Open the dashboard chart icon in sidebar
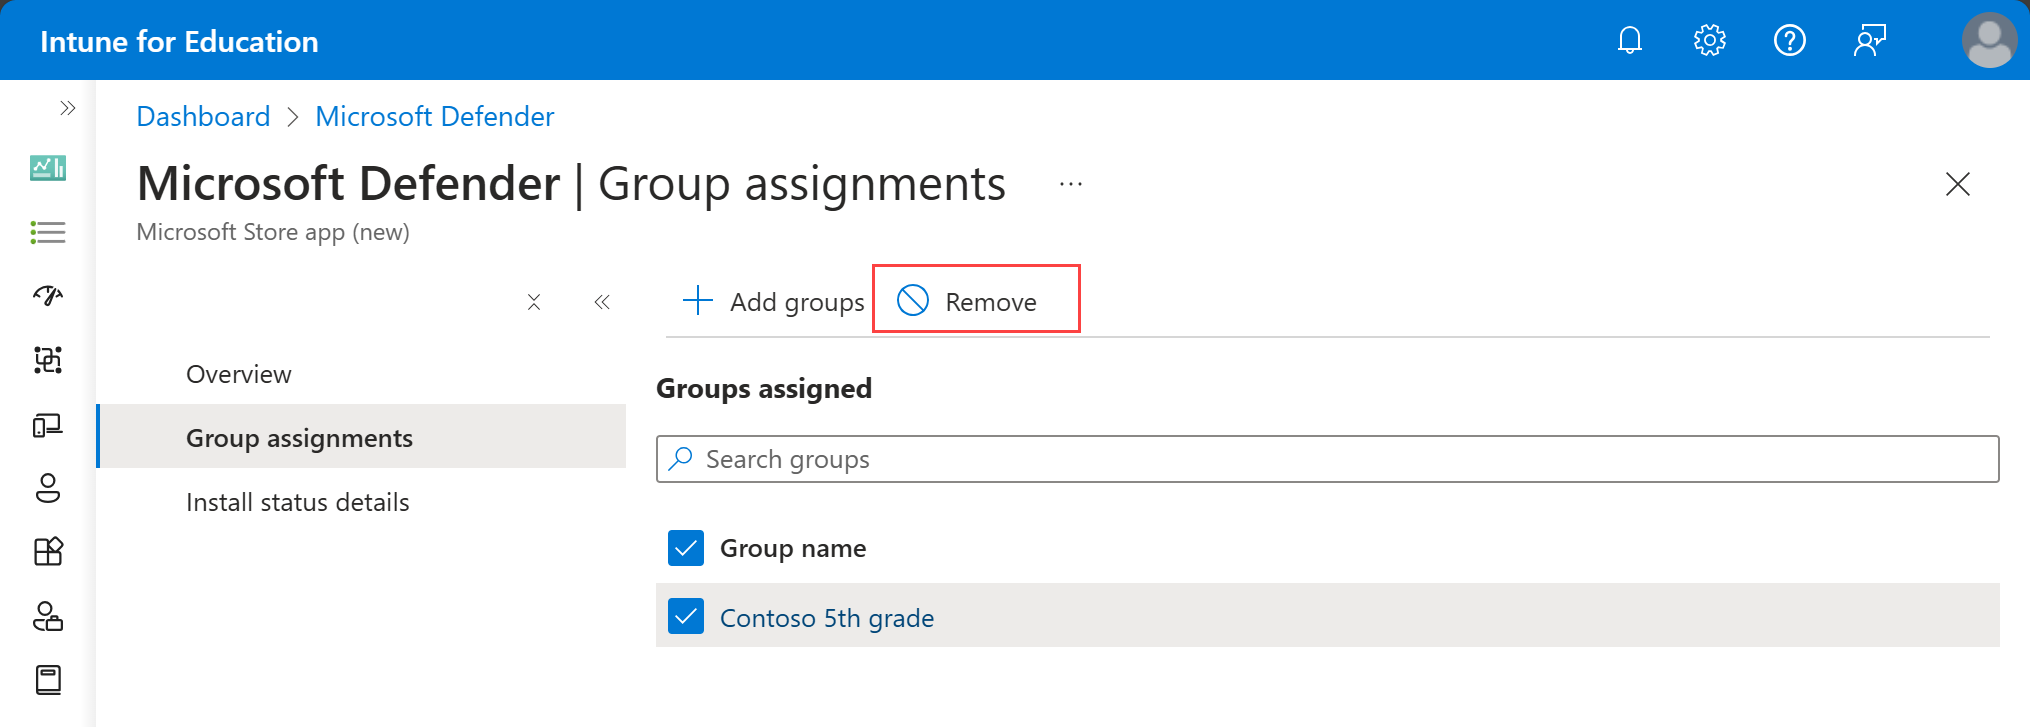The width and height of the screenshot is (2030, 727). (48, 168)
